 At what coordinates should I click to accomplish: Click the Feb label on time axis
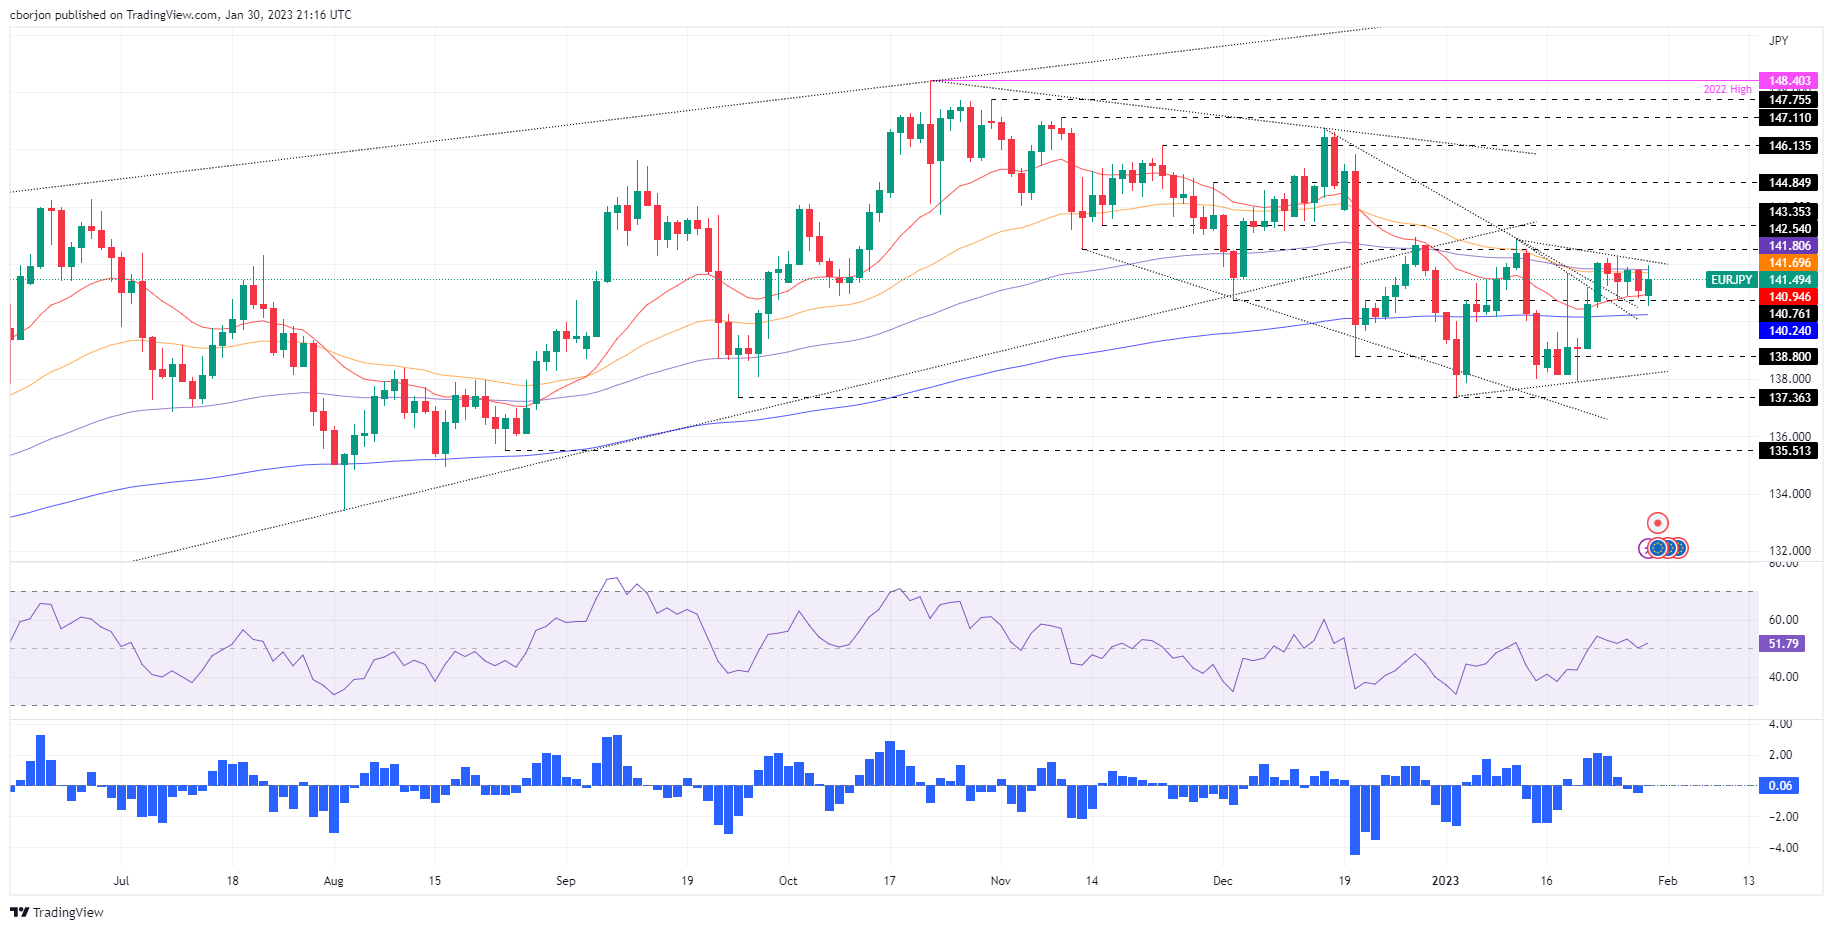pyautogui.click(x=1667, y=881)
